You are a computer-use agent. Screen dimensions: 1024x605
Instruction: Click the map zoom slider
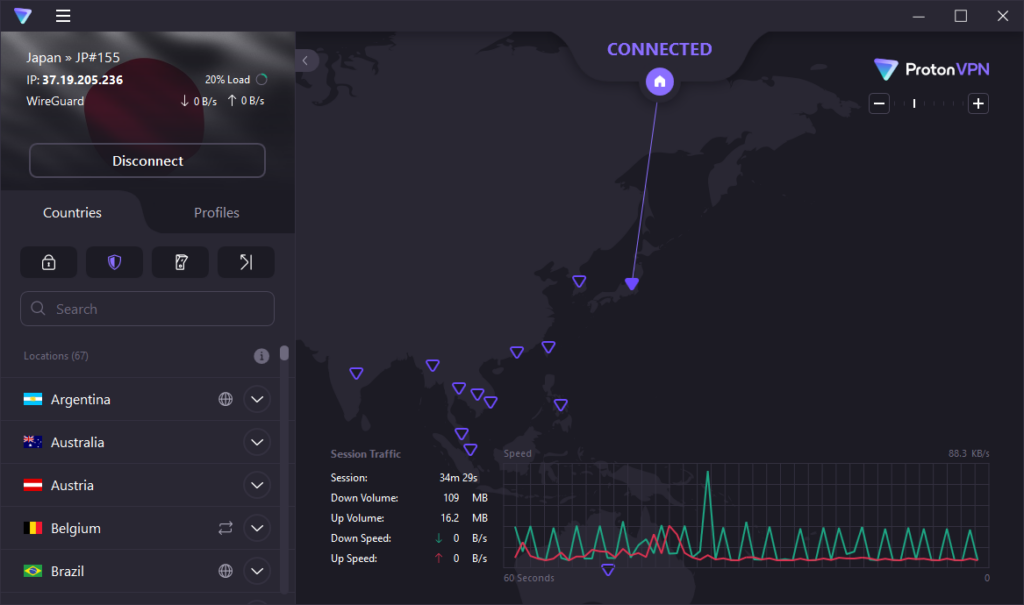928,103
